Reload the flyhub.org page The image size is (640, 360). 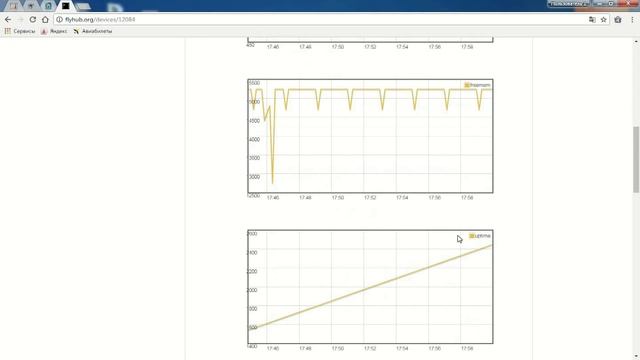tap(33, 20)
